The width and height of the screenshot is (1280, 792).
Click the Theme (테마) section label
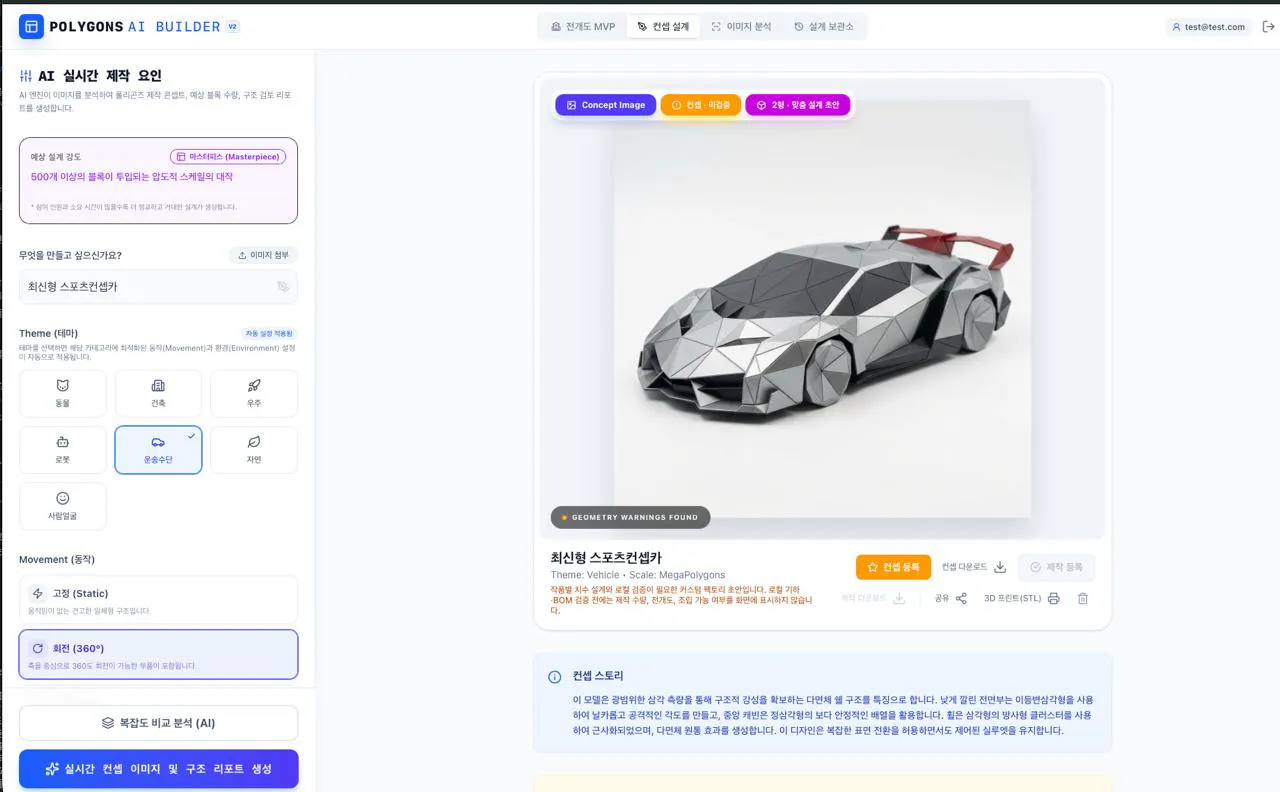point(48,333)
